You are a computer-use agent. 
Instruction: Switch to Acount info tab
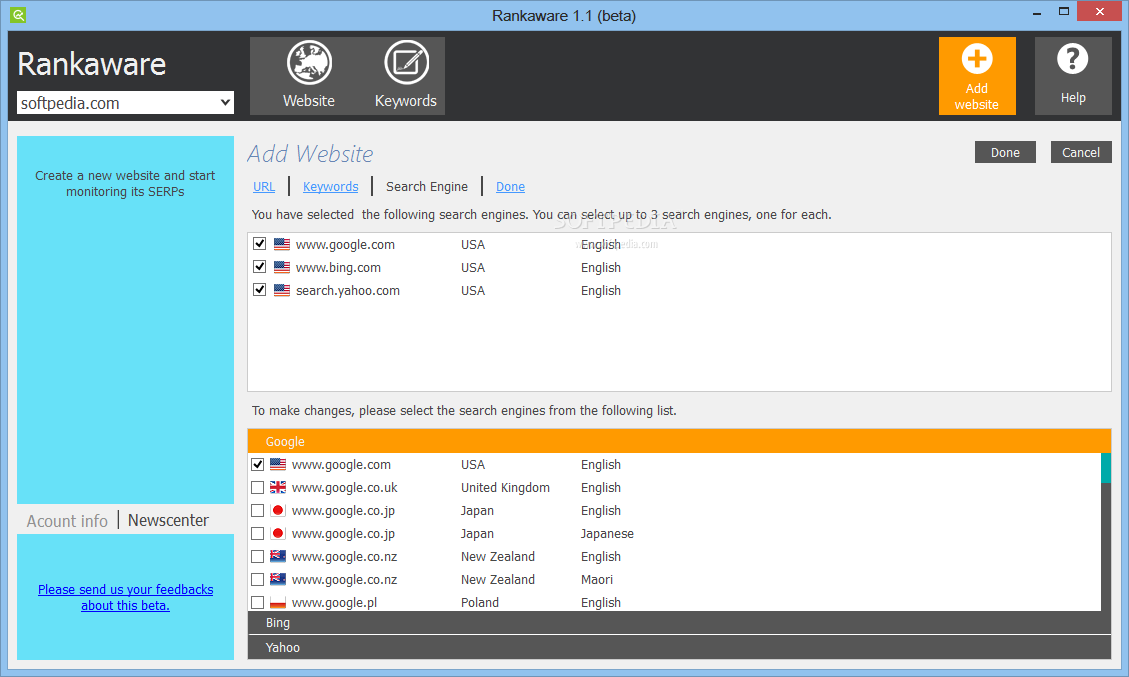[67, 521]
